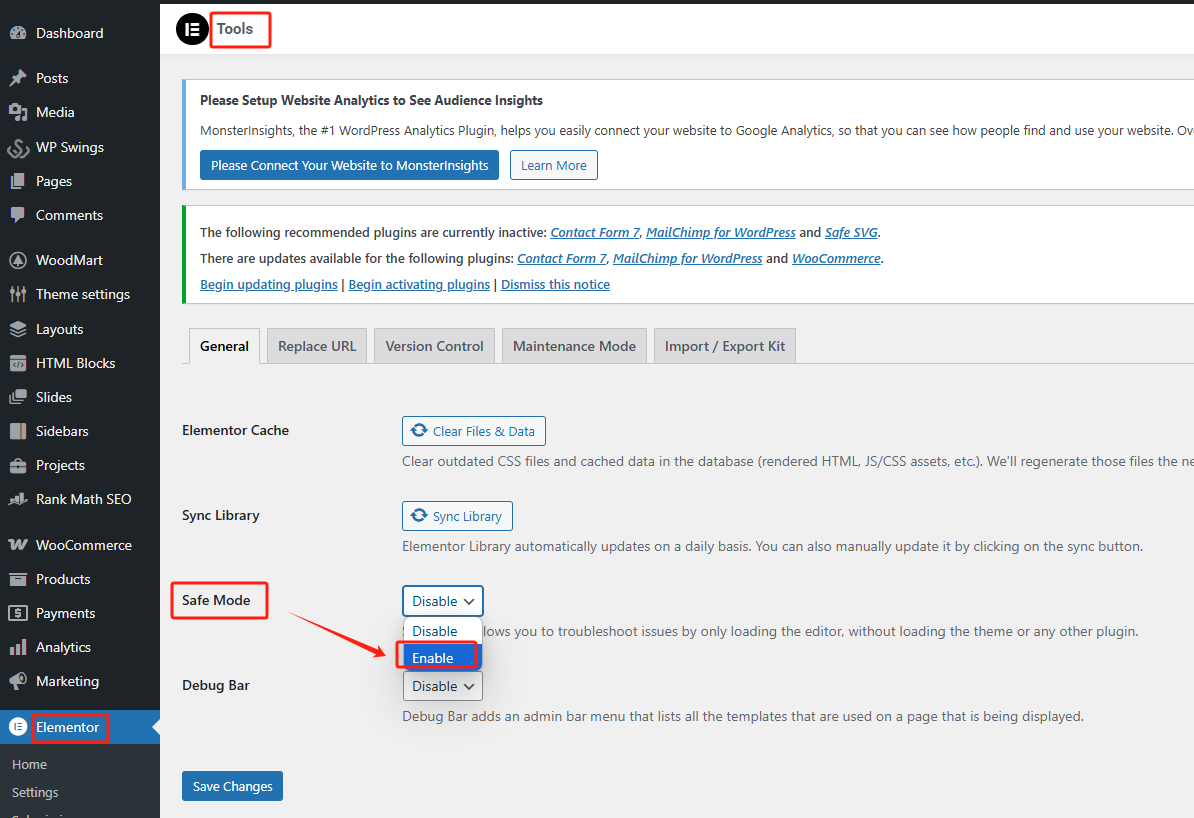The width and height of the screenshot is (1194, 818).
Task: Click the Dashboard gauge icon
Action: click(17, 33)
